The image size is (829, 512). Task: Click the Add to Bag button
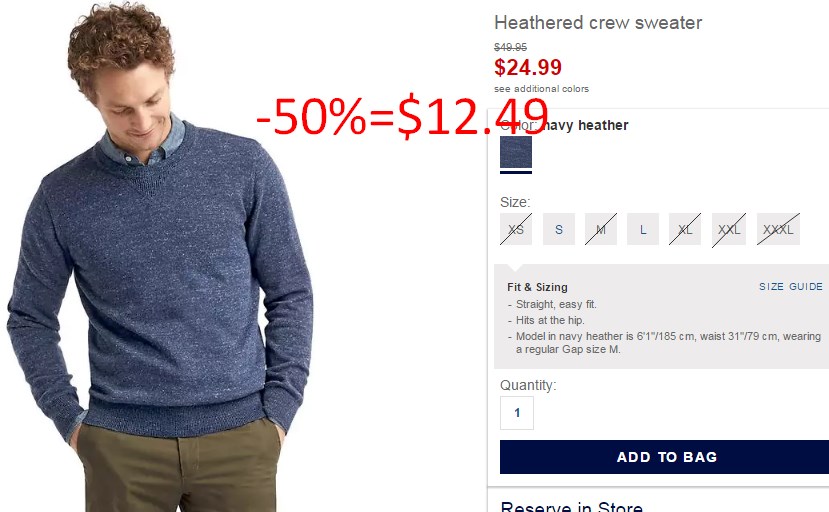[x=665, y=457]
